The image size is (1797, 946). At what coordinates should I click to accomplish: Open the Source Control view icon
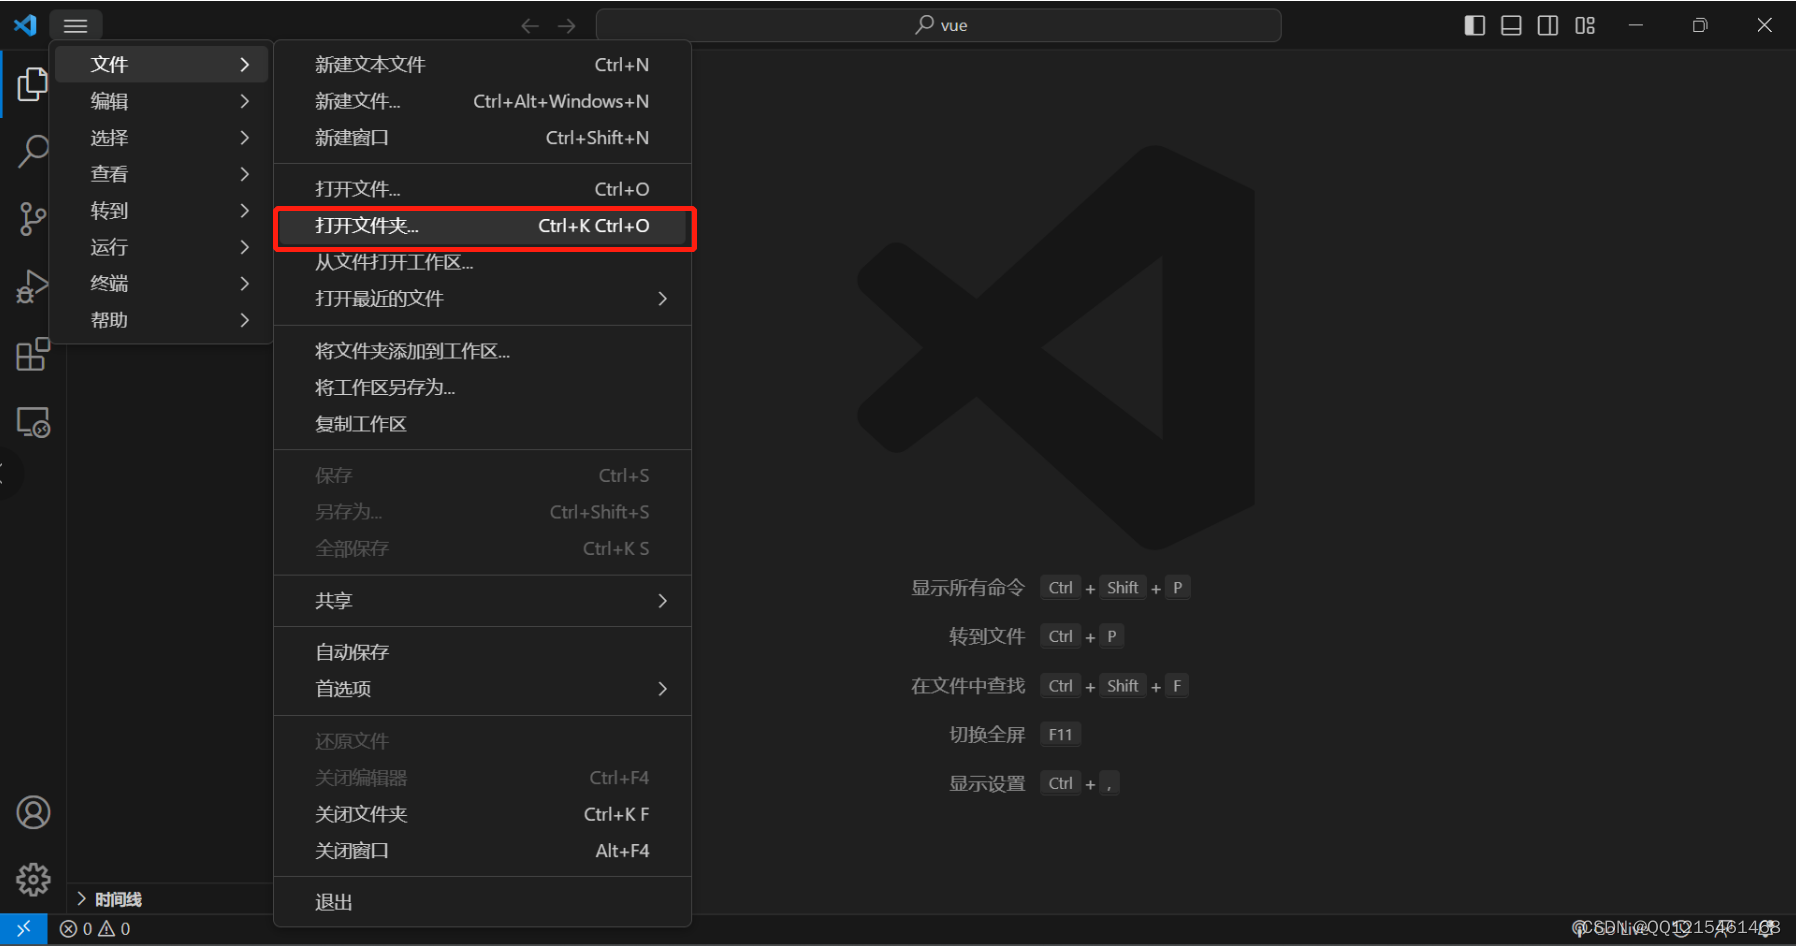(x=32, y=218)
